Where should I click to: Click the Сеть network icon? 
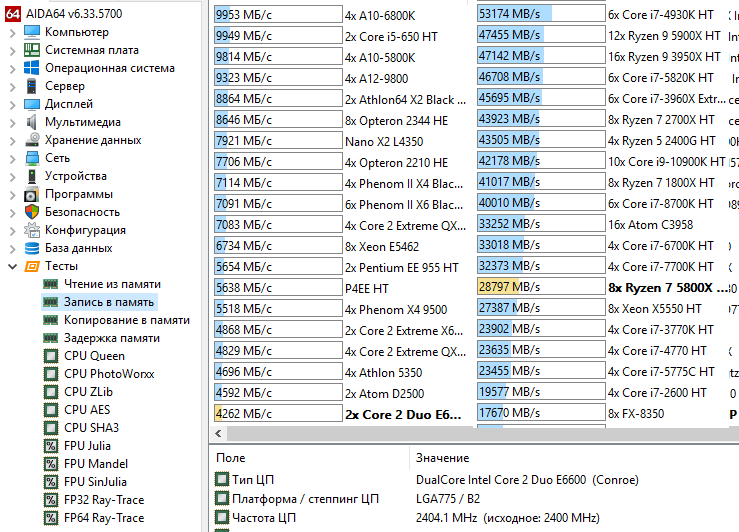[x=32, y=158]
